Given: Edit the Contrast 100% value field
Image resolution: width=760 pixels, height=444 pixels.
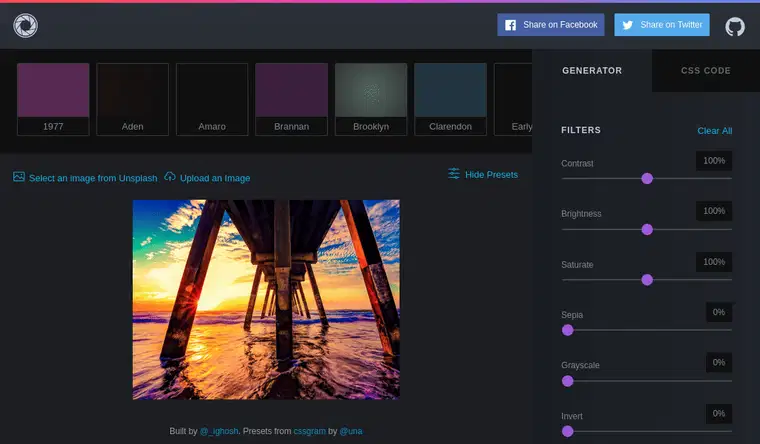Looking at the screenshot, I should point(714,160).
